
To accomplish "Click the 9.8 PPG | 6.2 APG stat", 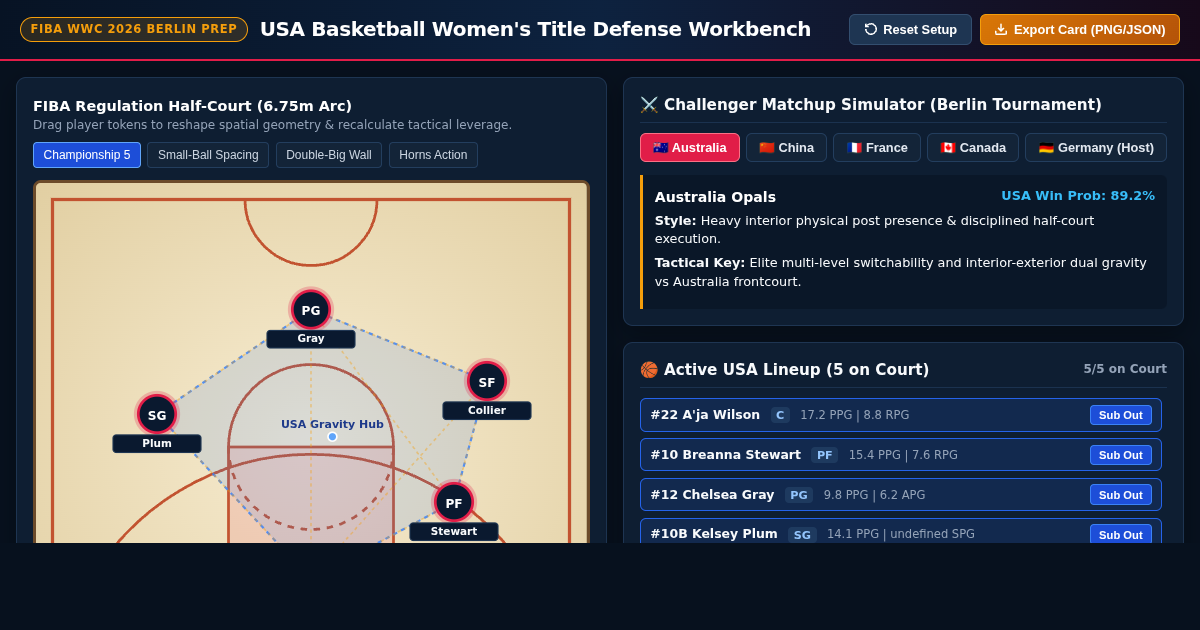I will tap(875, 495).
